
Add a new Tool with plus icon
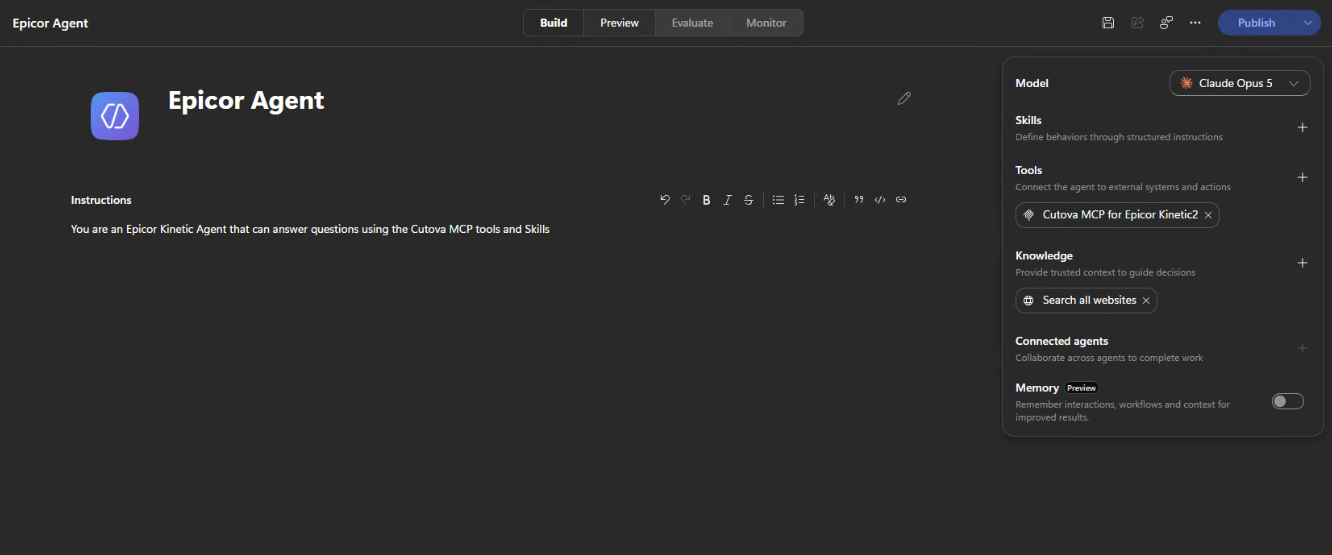[x=1302, y=178]
